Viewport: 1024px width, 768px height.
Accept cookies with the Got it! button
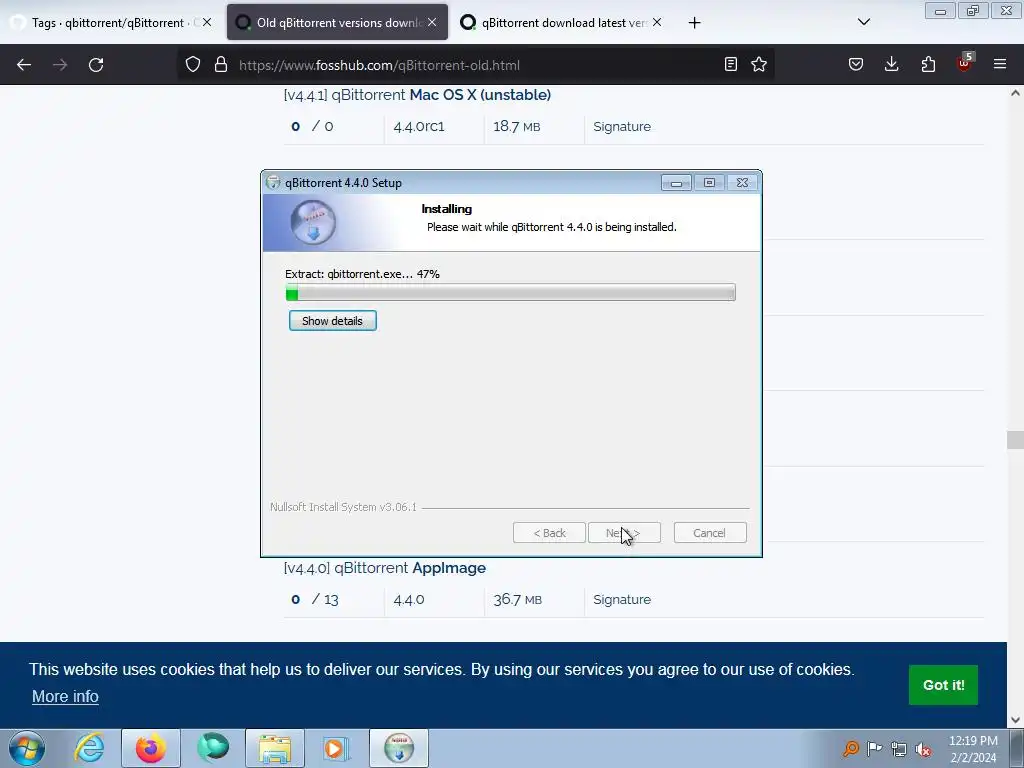(x=943, y=685)
